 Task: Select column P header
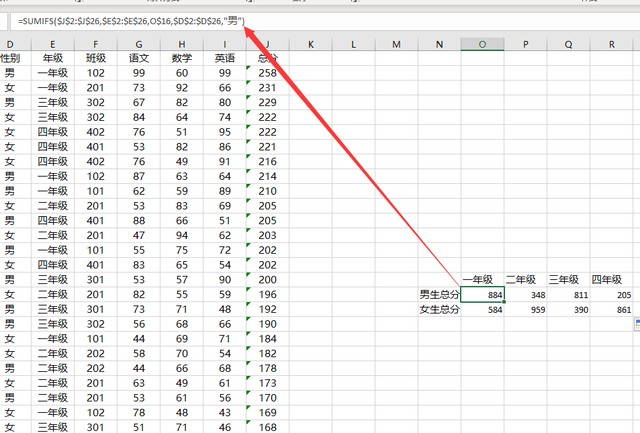[x=525, y=44]
